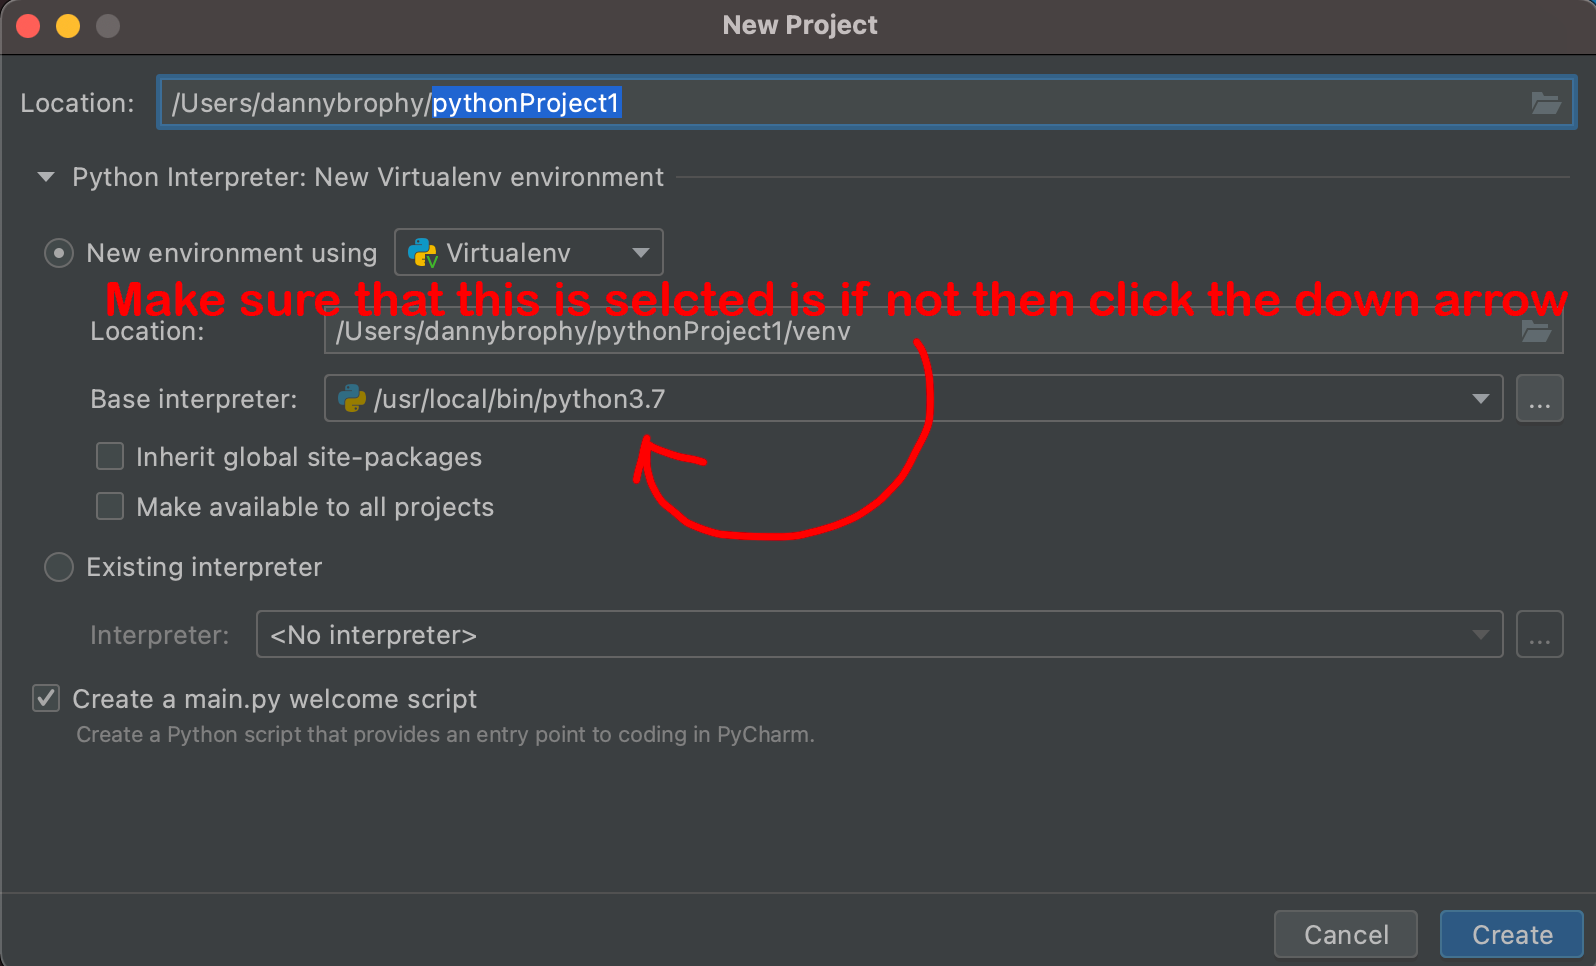Click the Create button
The image size is (1596, 966).
1510,933
